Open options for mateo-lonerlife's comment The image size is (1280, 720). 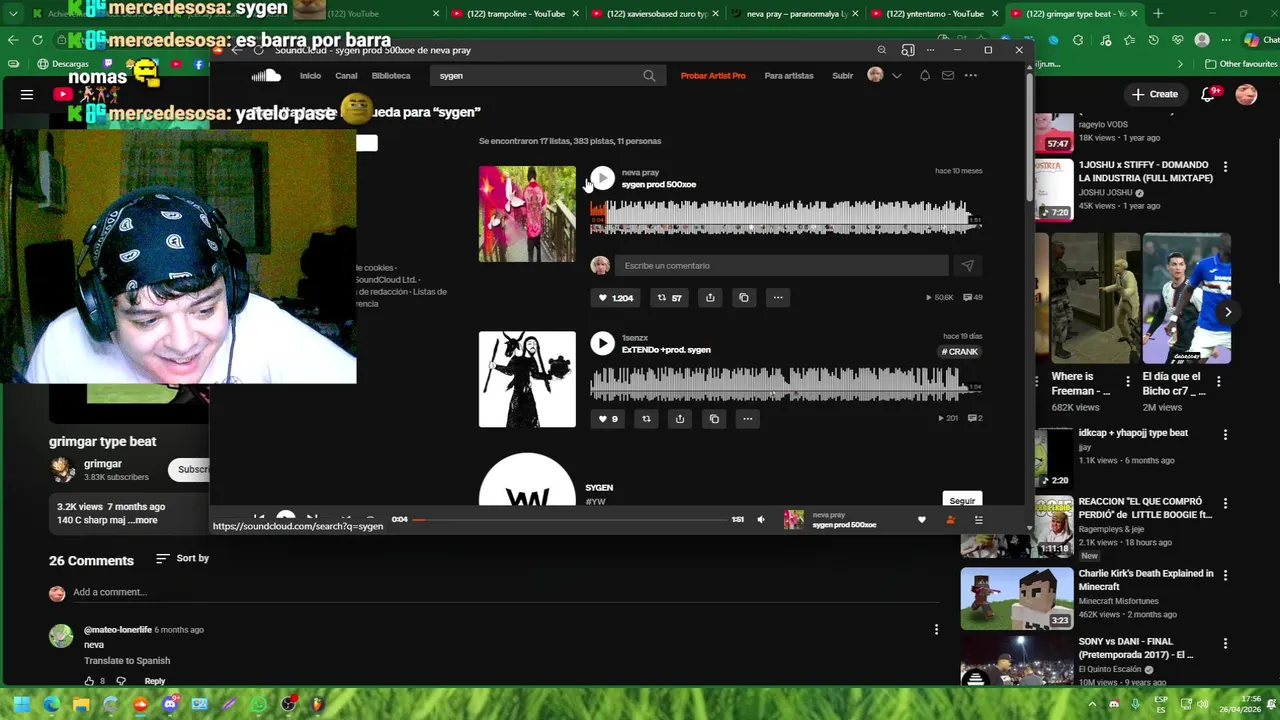[936, 630]
